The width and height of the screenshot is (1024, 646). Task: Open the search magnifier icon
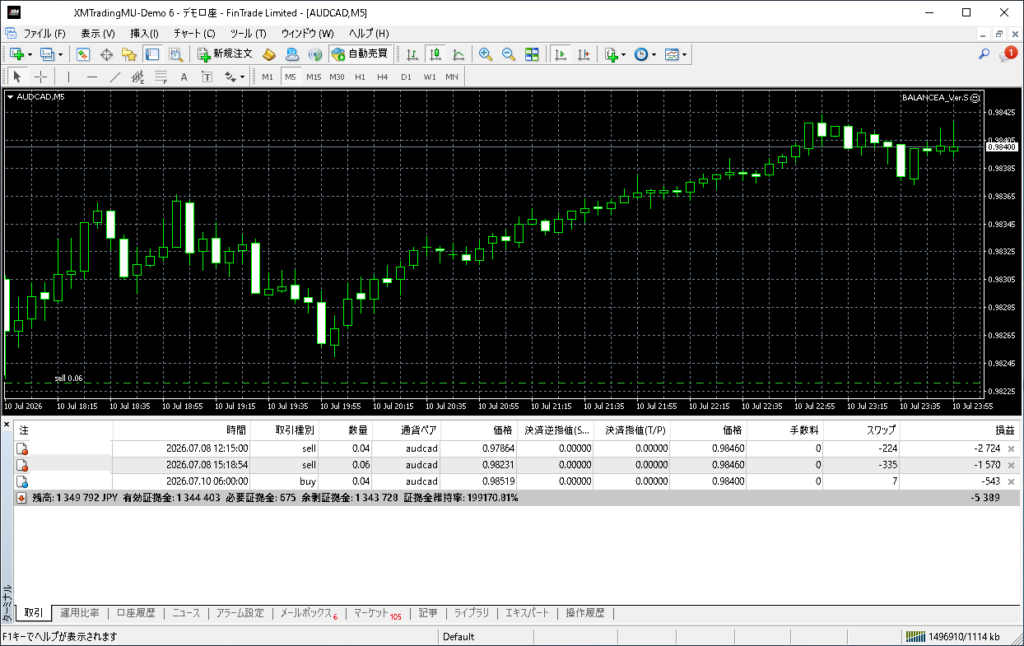coord(984,54)
